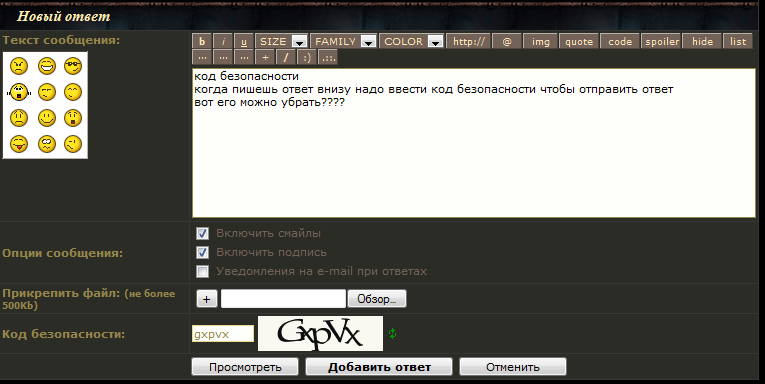The height and width of the screenshot is (384, 765).
Task: Open the FAMILY font dropdown
Action: [344, 41]
